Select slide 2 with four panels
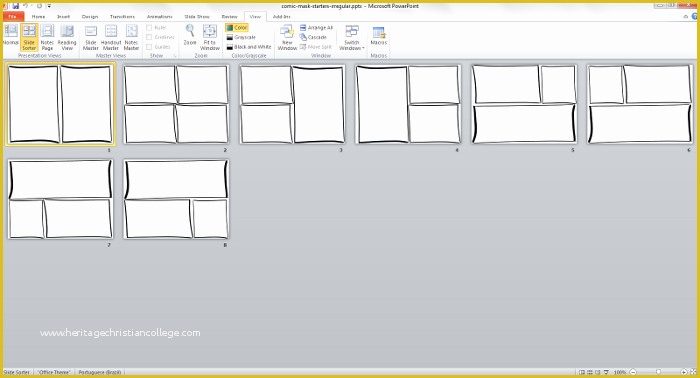 [176, 104]
